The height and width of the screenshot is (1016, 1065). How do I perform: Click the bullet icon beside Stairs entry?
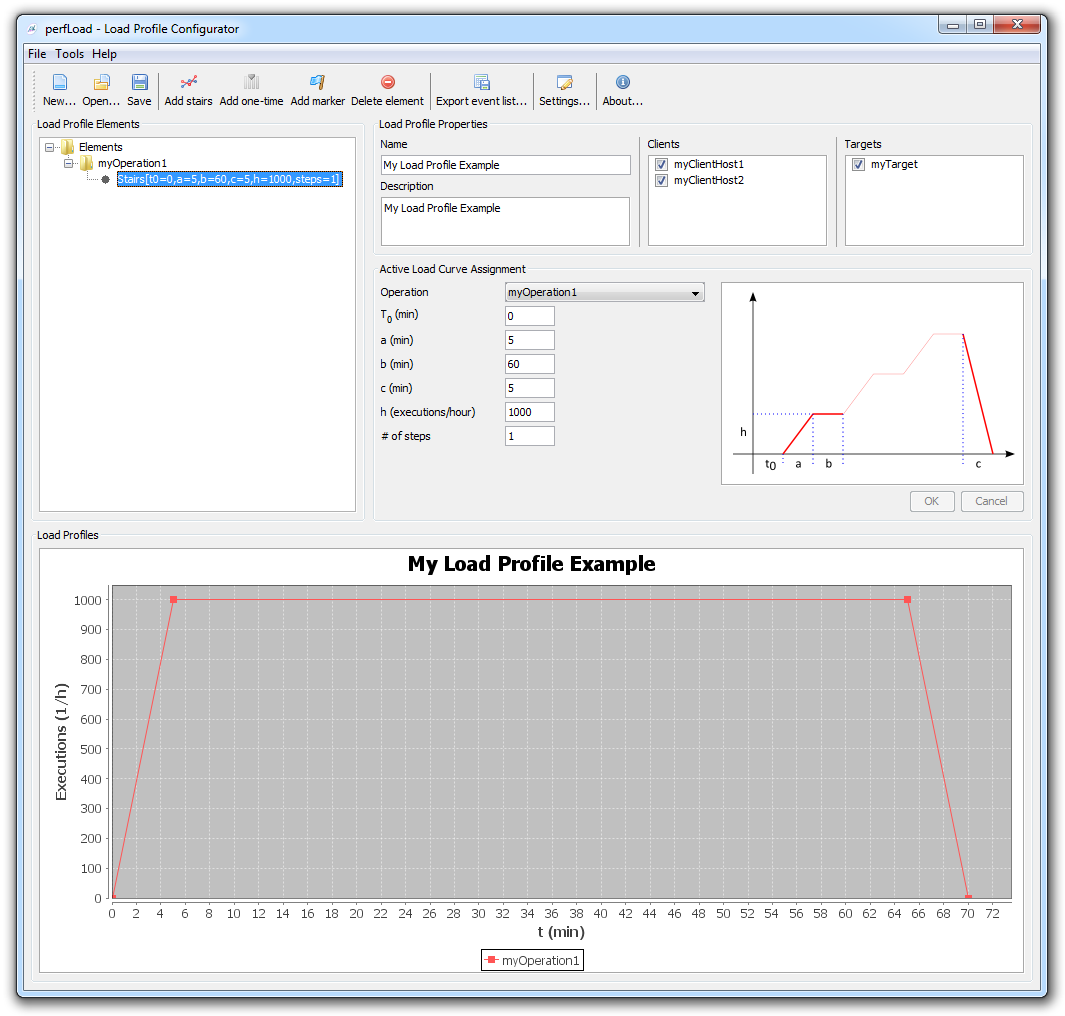click(x=105, y=179)
